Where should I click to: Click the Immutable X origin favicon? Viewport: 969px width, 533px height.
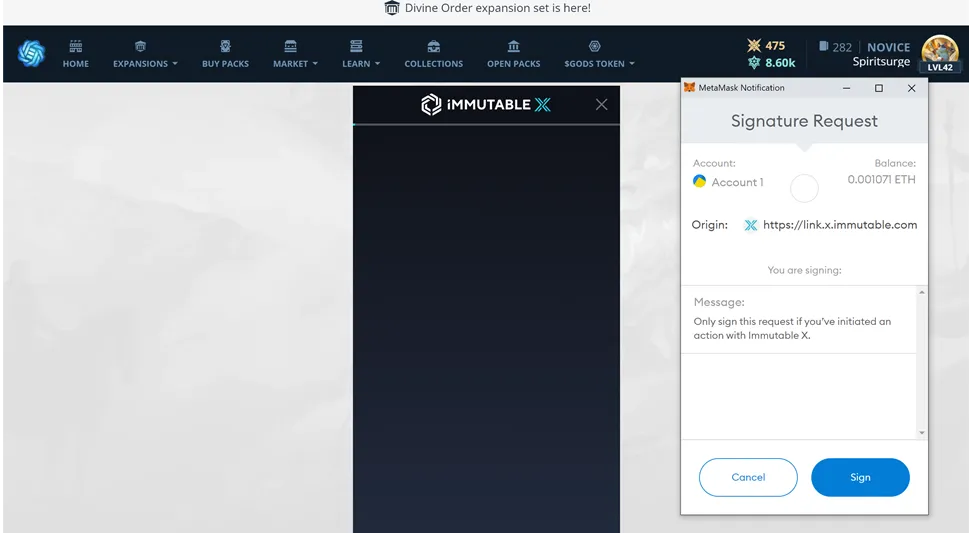[751, 225]
